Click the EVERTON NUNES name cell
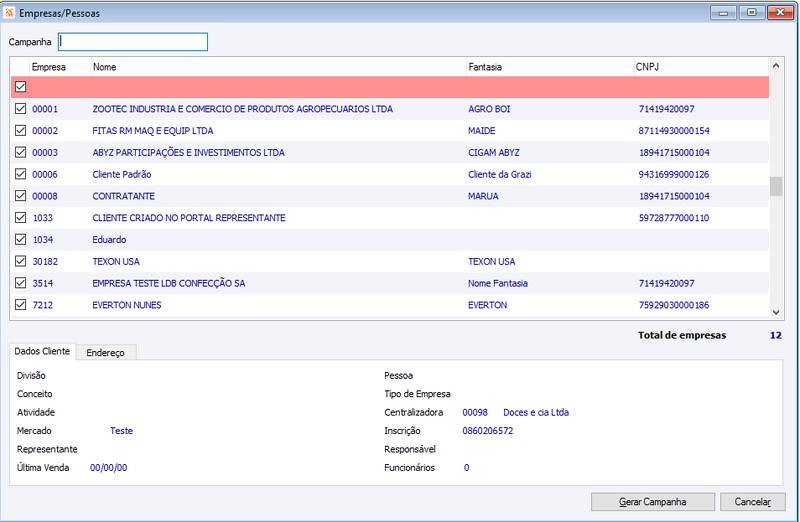Image resolution: width=800 pixels, height=522 pixels. coord(127,305)
